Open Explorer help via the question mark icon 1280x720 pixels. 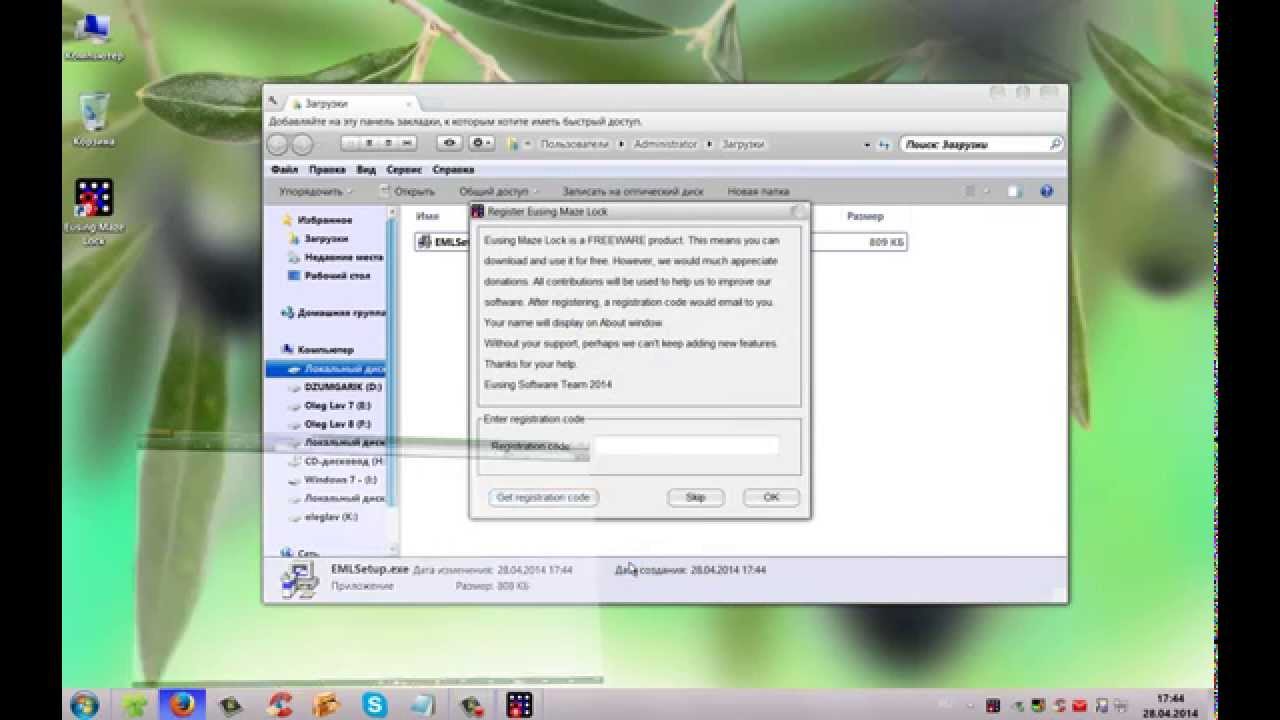[x=1046, y=191]
